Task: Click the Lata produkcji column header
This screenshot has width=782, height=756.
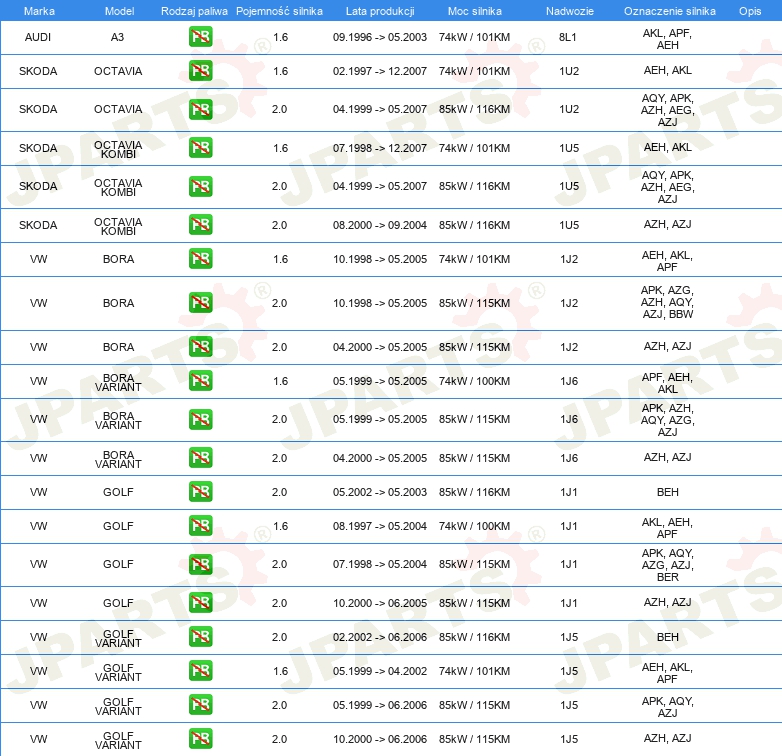Action: 380,11
